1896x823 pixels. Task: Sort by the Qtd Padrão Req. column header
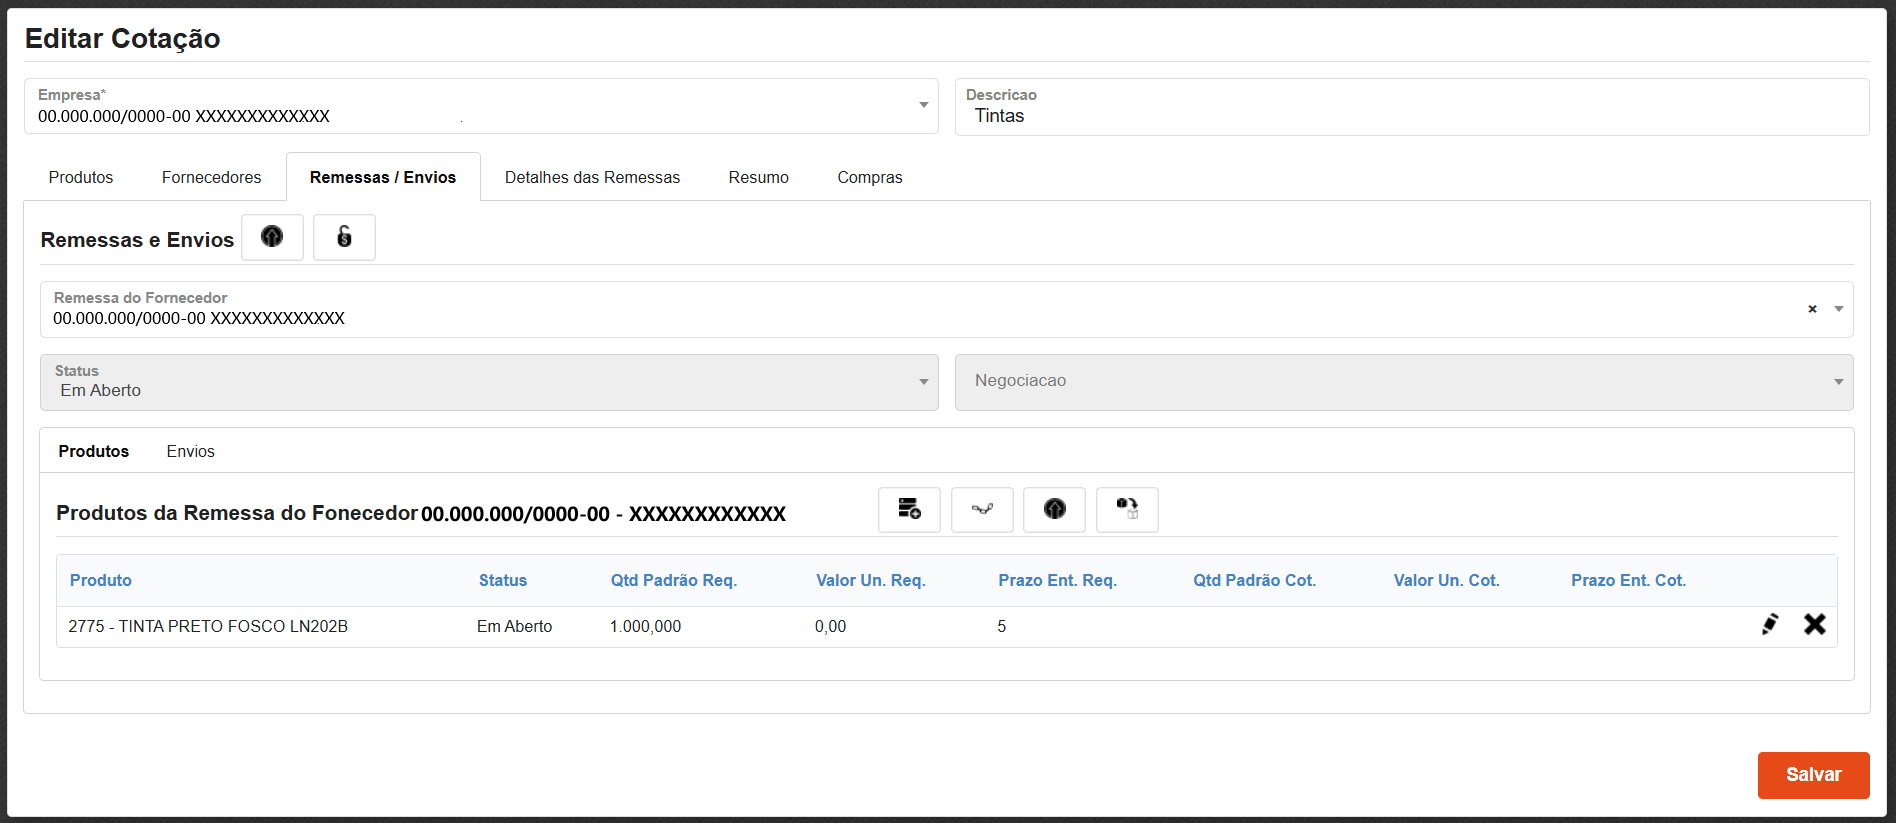pyautogui.click(x=673, y=580)
